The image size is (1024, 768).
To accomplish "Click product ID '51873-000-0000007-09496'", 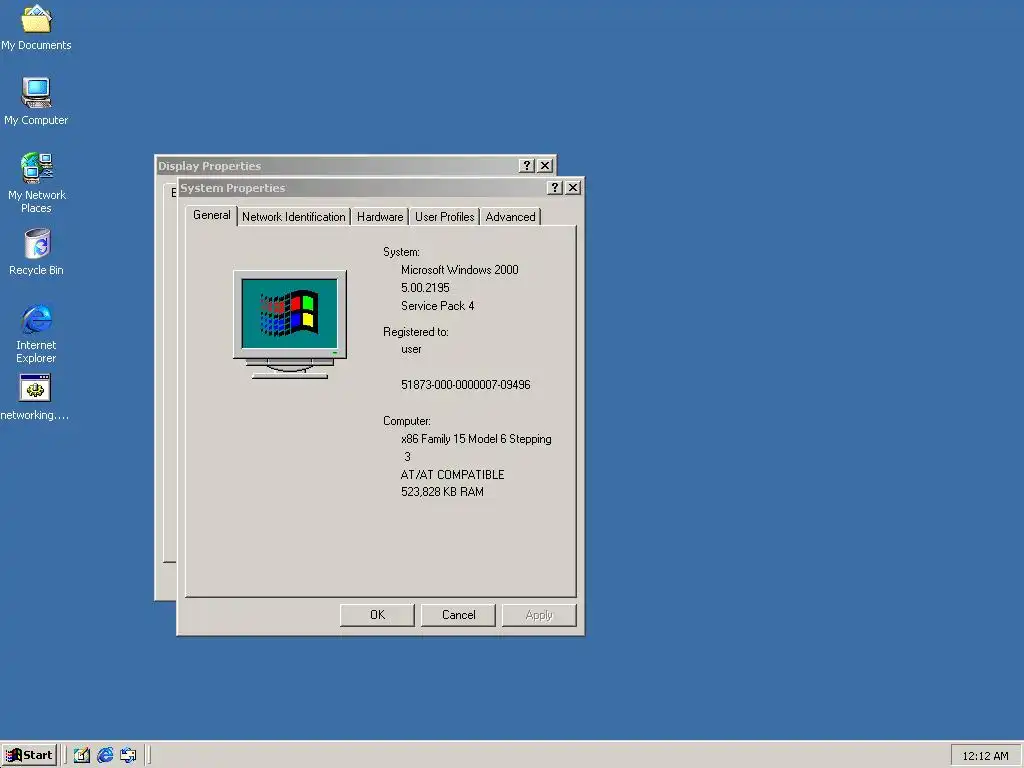I will click(x=466, y=385).
